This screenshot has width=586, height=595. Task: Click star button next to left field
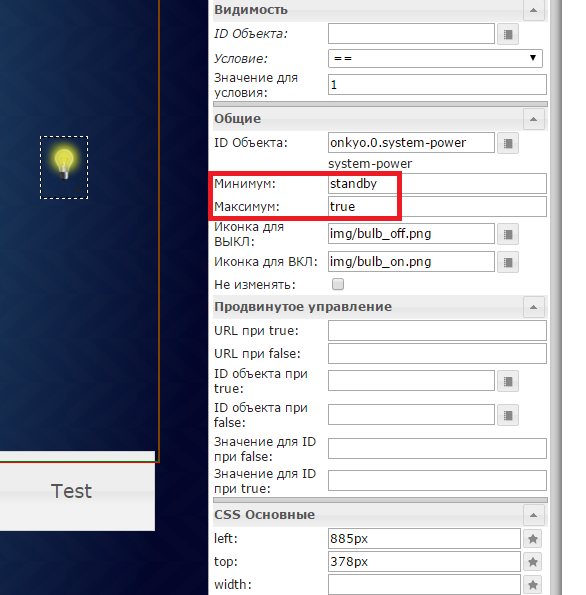(x=532, y=539)
